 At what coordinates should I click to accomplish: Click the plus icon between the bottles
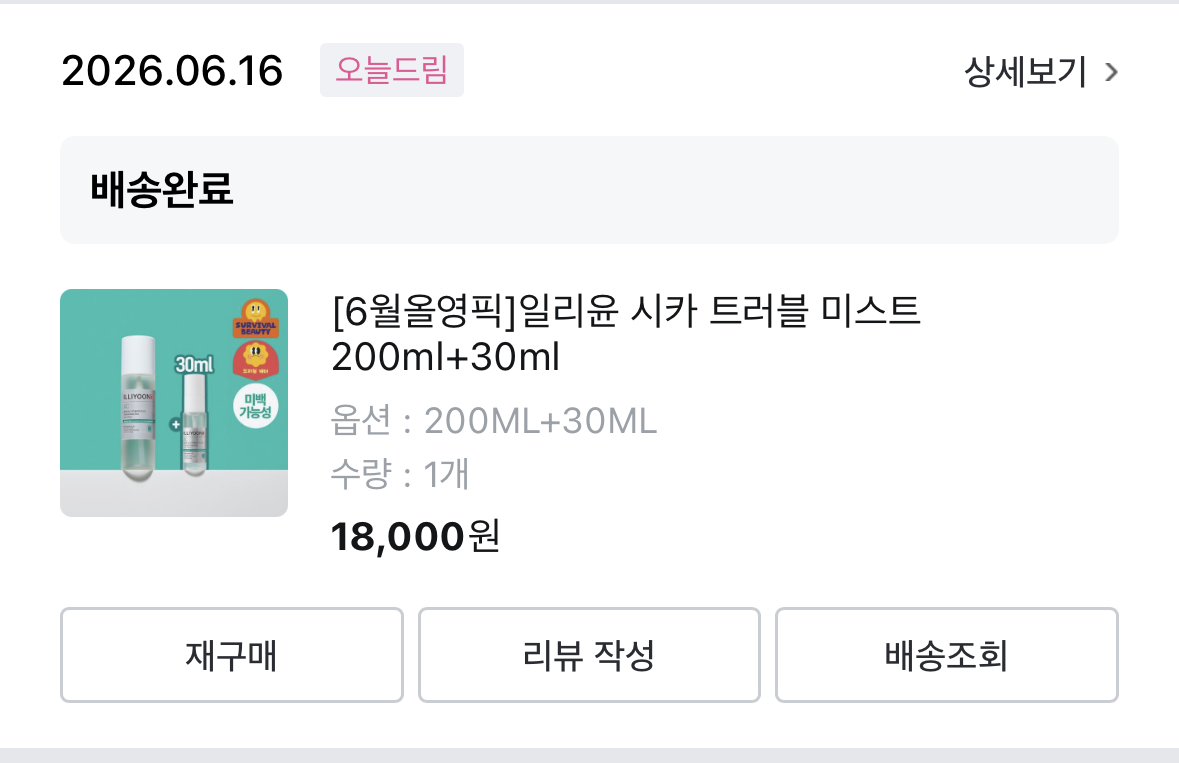click(x=175, y=424)
